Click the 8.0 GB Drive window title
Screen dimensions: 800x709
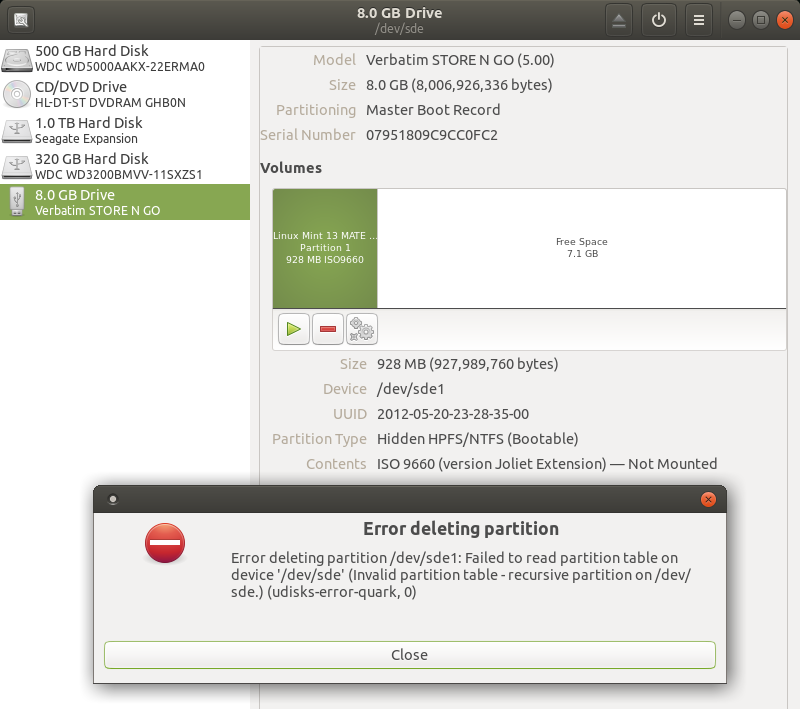click(x=399, y=13)
